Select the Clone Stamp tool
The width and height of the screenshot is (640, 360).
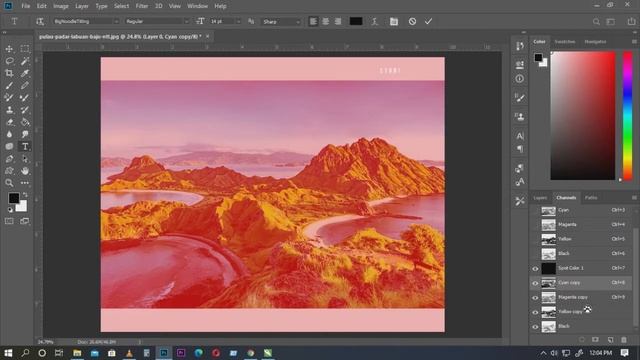[x=9, y=110]
